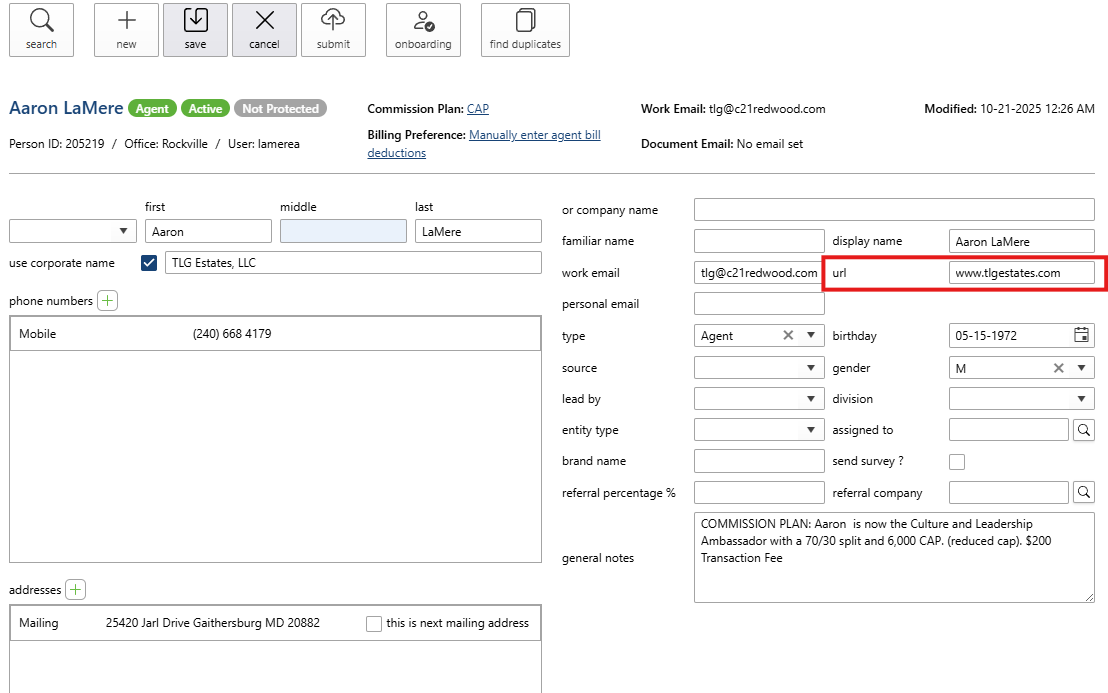
Task: Open the entity type dropdown
Action: tap(810, 430)
